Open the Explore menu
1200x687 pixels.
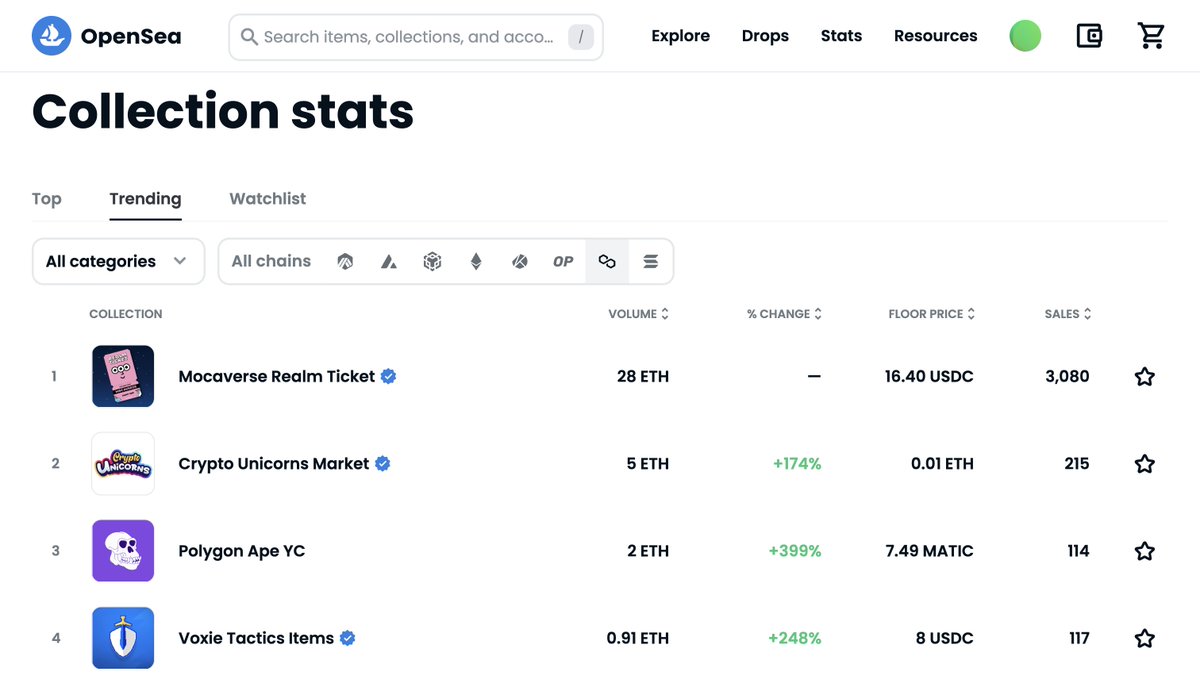pos(680,36)
